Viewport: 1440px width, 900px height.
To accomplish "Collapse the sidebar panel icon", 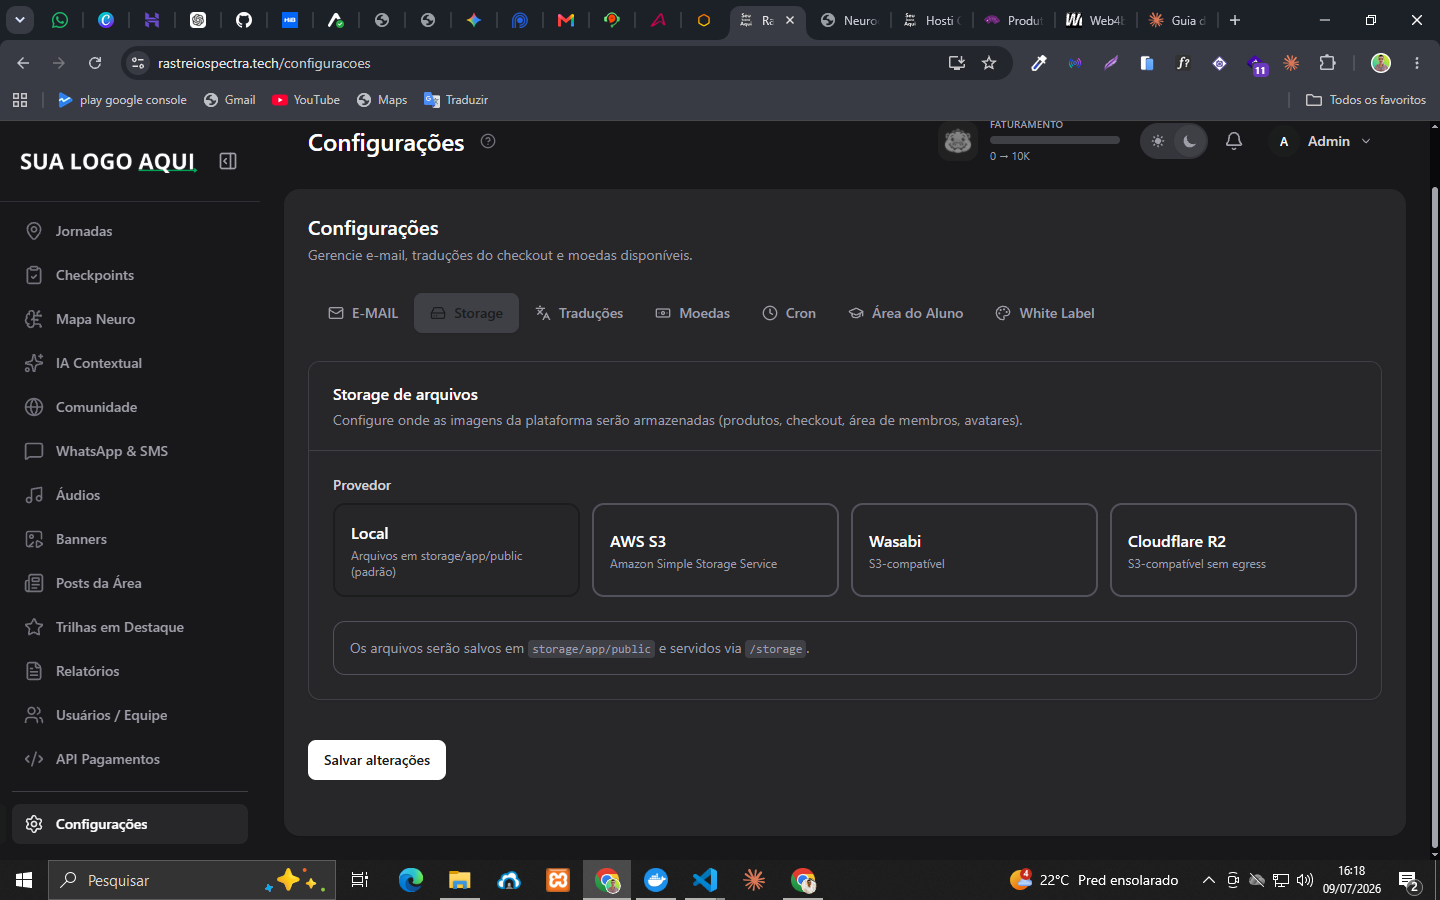I will (228, 161).
